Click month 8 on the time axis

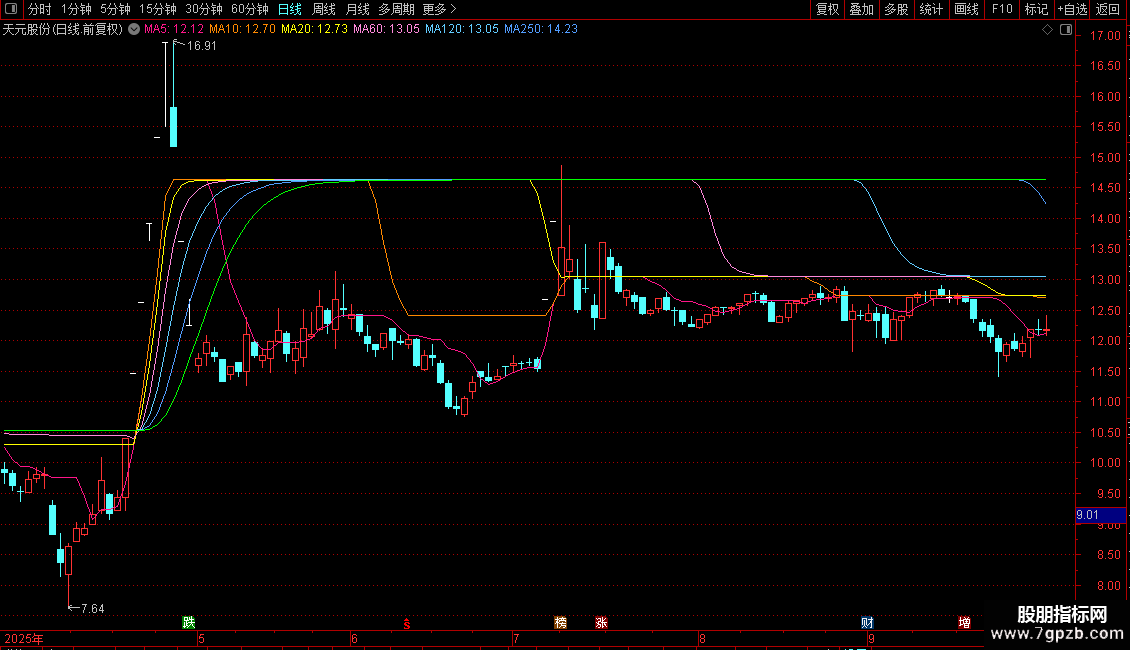coord(702,638)
